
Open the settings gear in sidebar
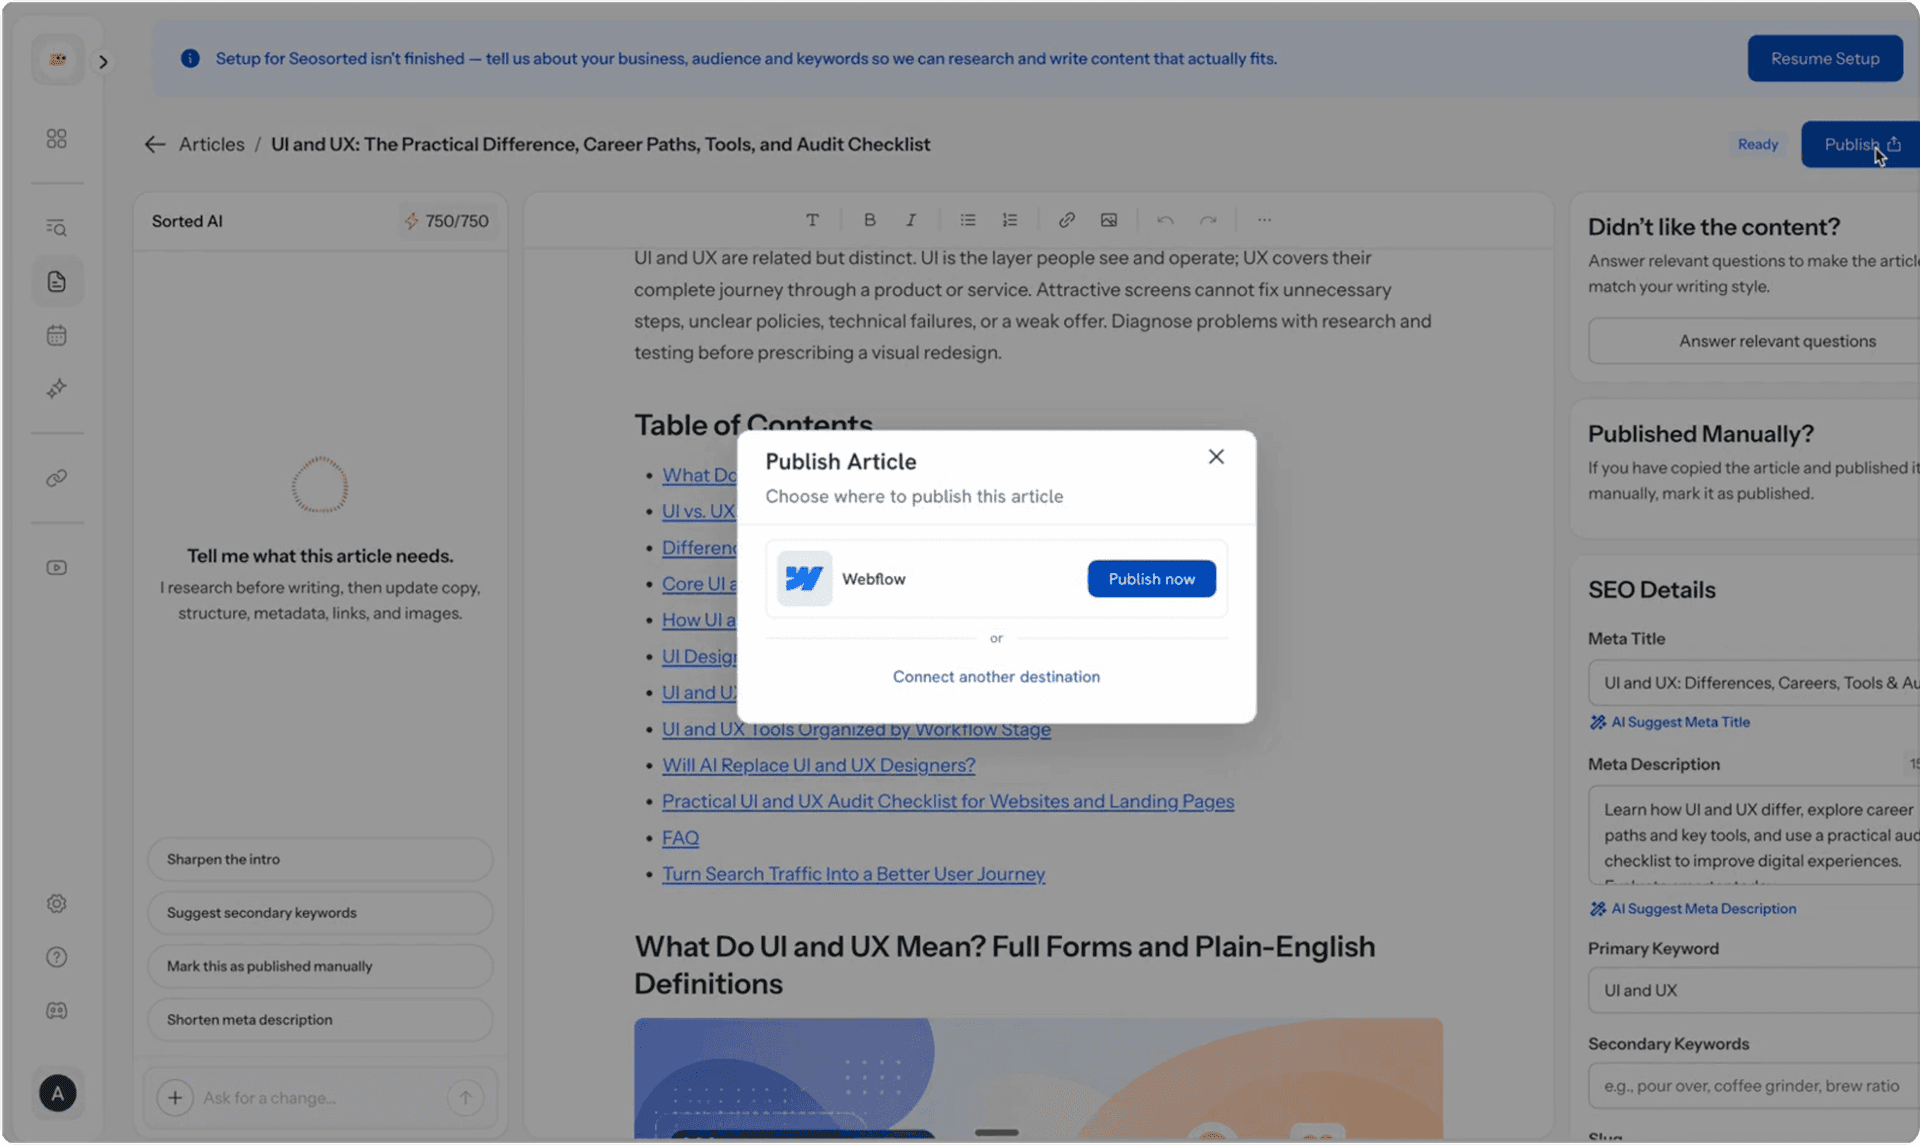[57, 904]
